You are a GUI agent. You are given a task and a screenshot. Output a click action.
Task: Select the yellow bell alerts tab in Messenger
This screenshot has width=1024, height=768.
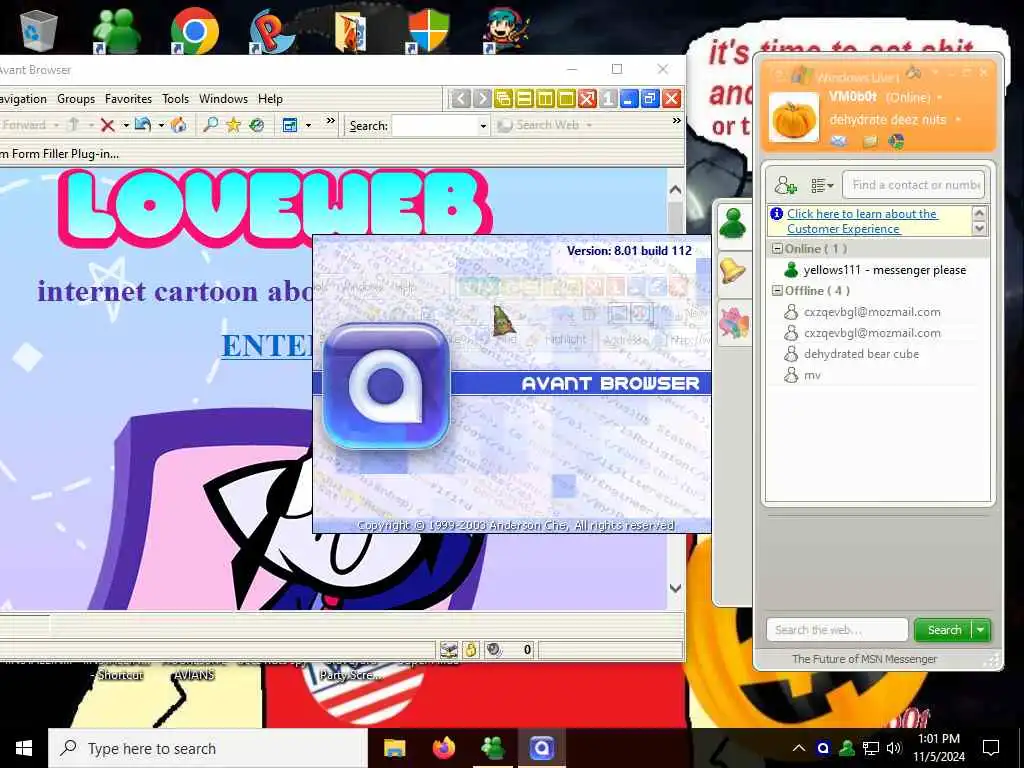(x=733, y=272)
